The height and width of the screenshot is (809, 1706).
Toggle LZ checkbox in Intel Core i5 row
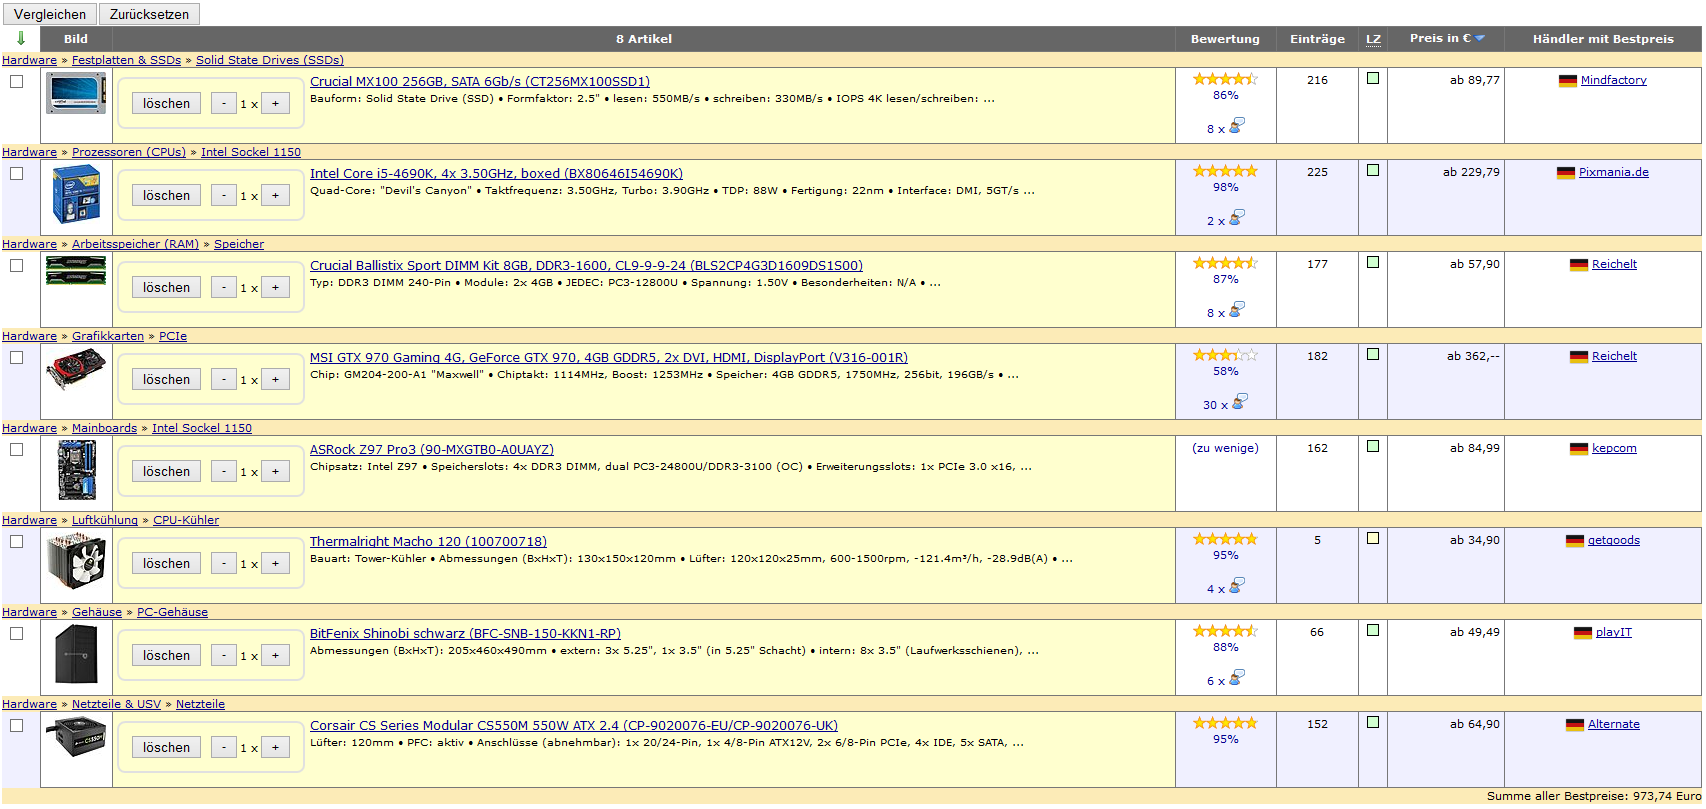click(1373, 170)
